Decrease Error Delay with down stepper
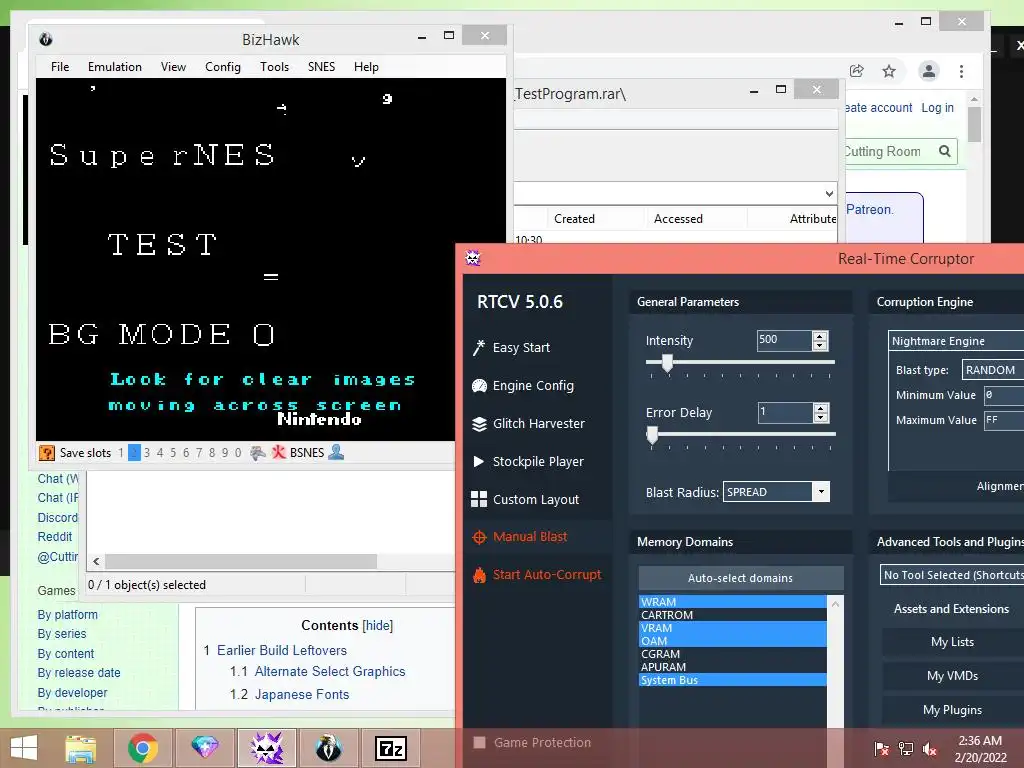Image resolution: width=1024 pixels, height=768 pixels. [821, 417]
